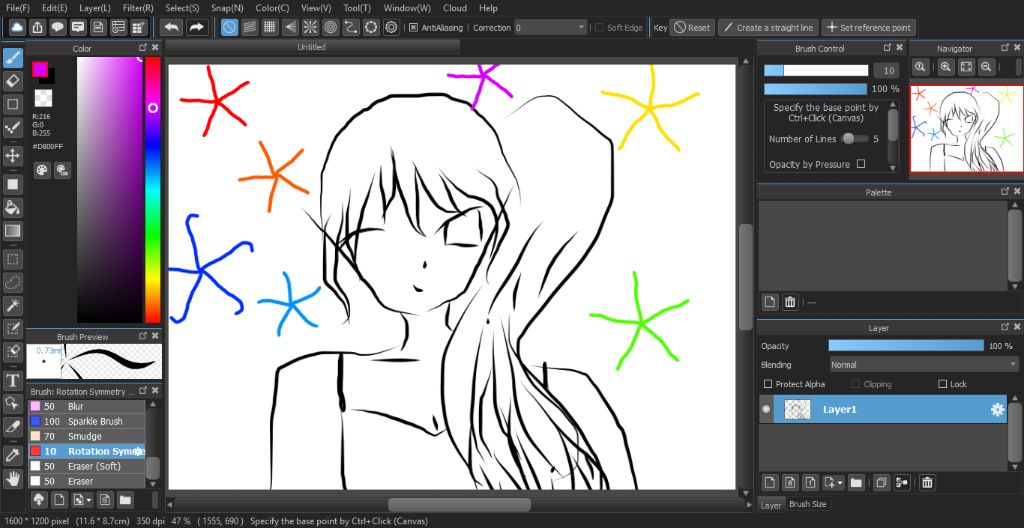Select the Bucket fill tool
1024x528 pixels.
[x=12, y=208]
